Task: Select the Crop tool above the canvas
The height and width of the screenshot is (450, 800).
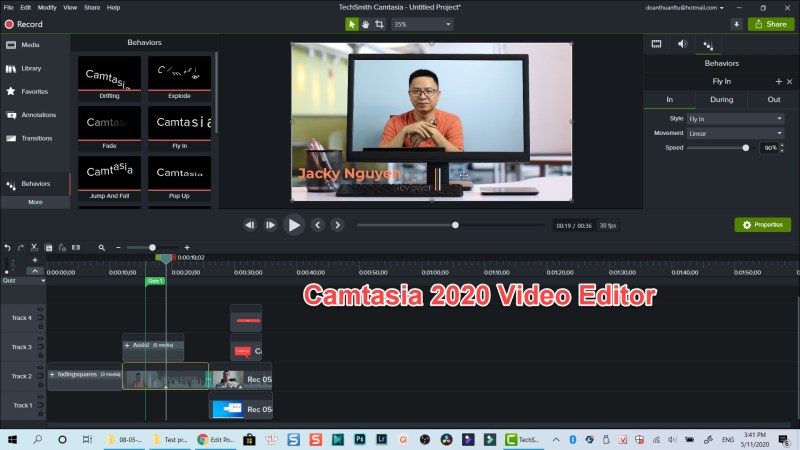Action: tap(379, 24)
